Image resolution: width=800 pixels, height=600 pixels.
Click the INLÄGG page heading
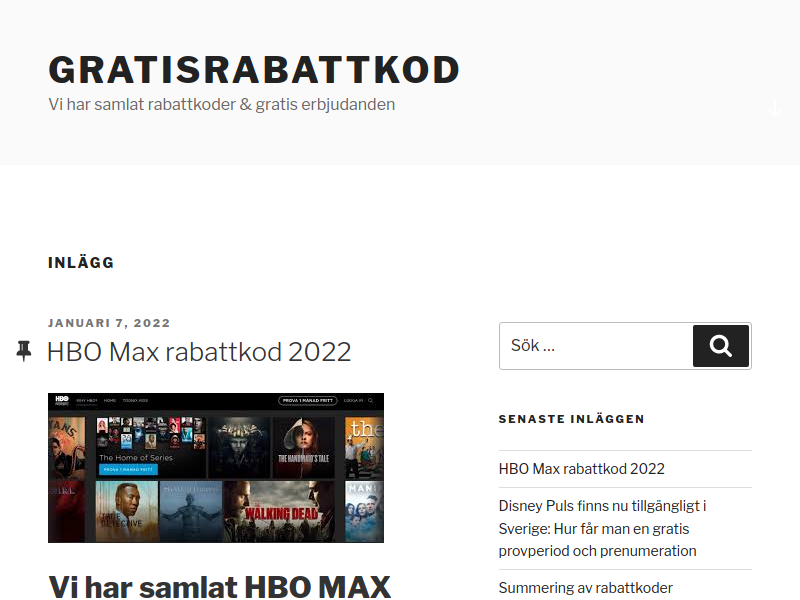point(81,263)
